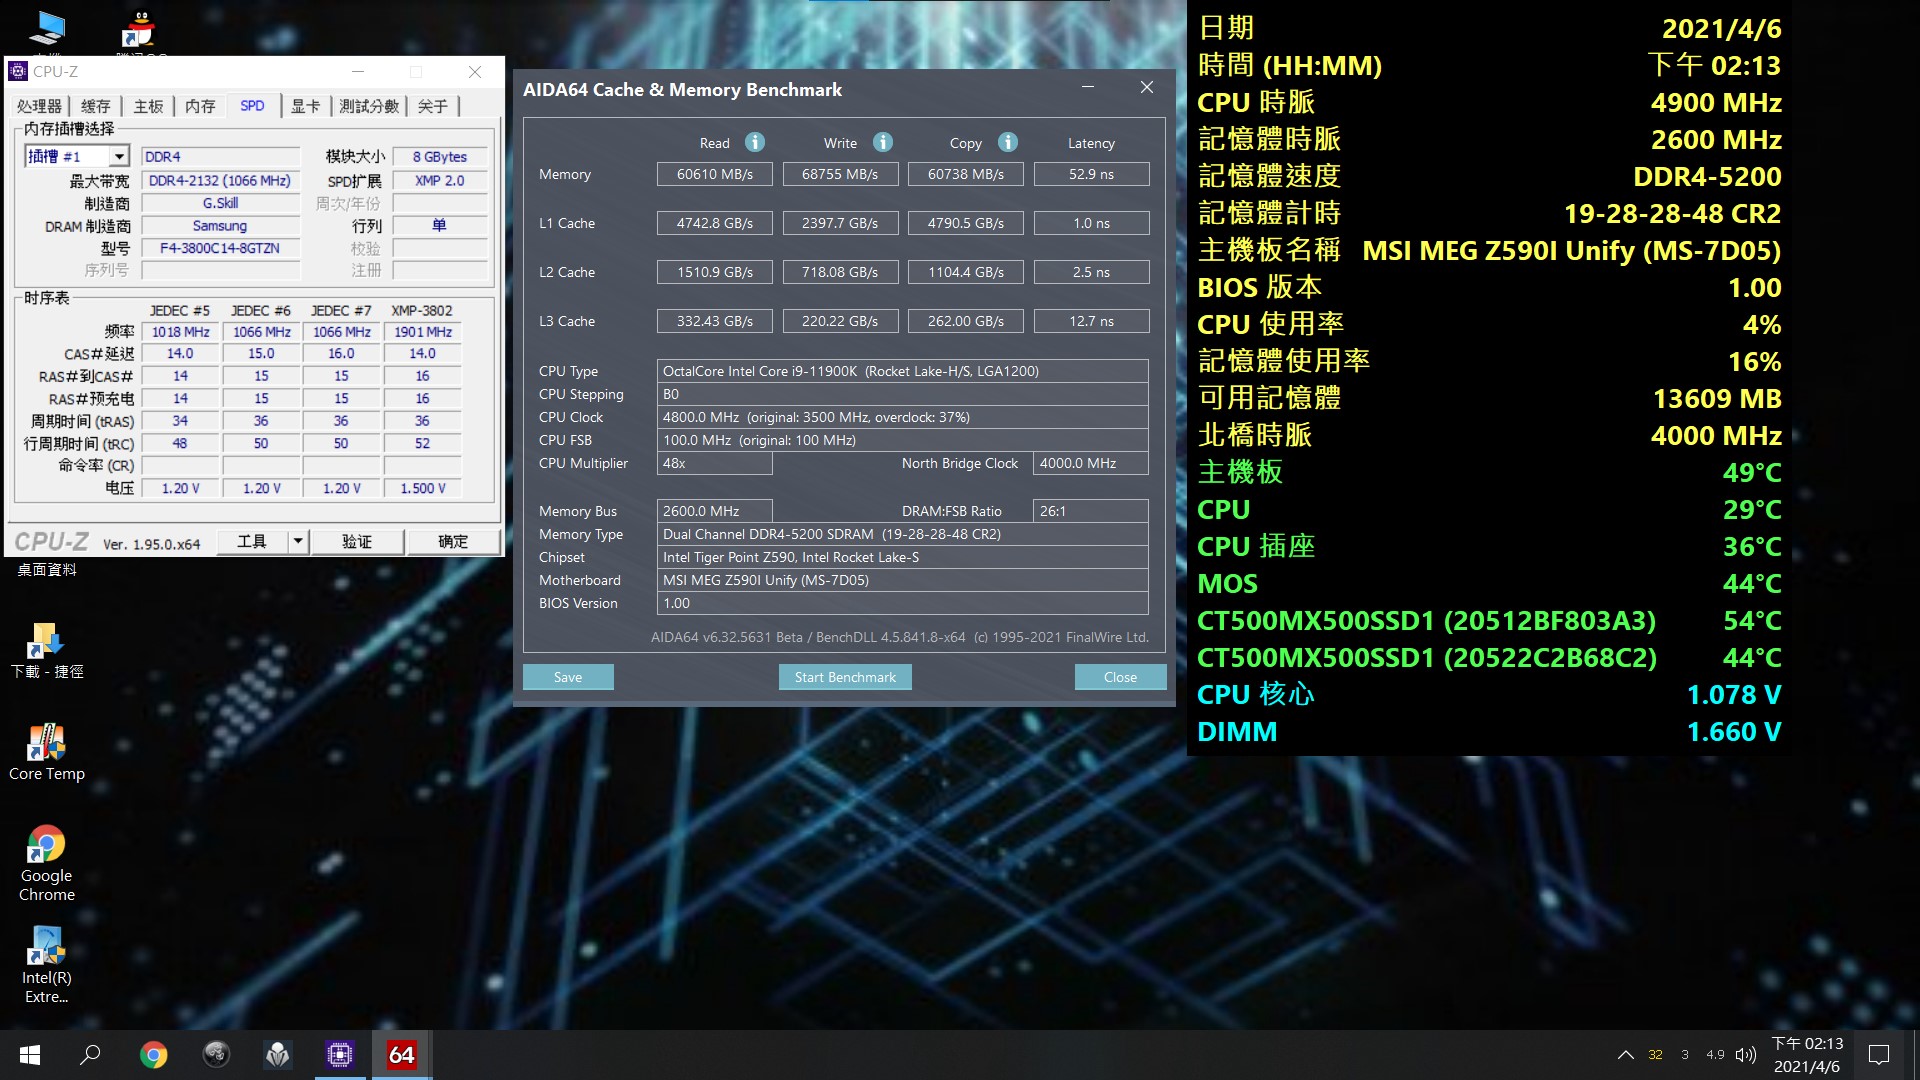Click the Memory Latency value 52.9 ns

pos(1091,174)
